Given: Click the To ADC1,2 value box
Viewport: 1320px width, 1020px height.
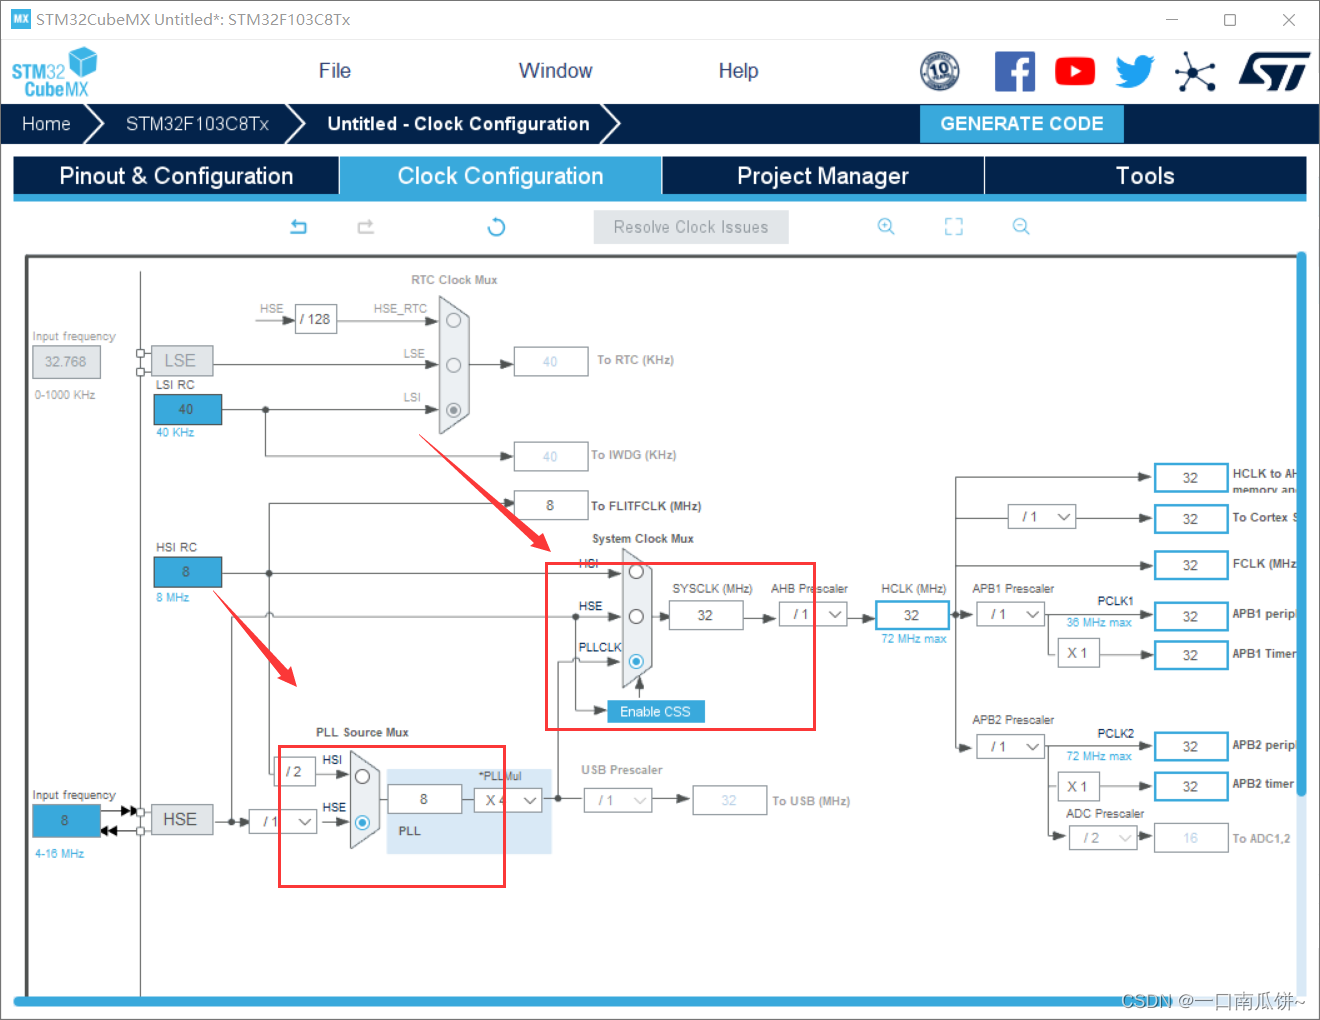Looking at the screenshot, I should (x=1191, y=838).
